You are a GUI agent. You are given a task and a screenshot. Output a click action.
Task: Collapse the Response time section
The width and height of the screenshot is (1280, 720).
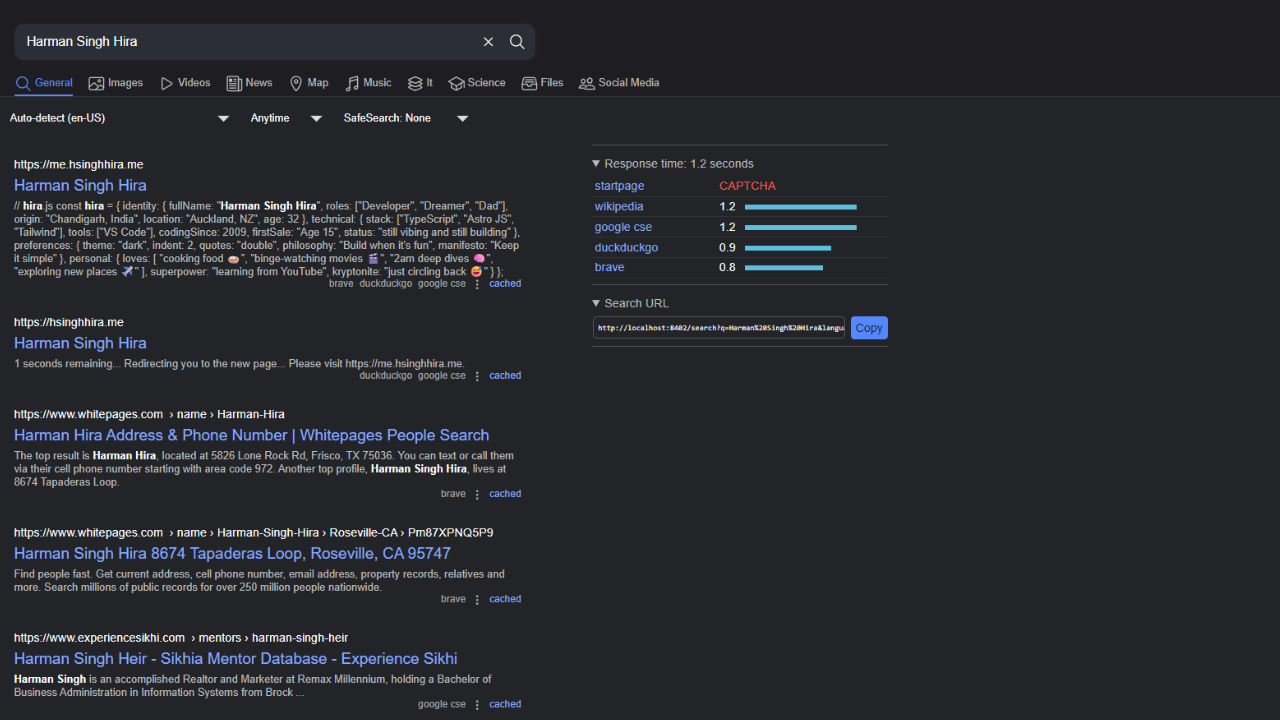(x=673, y=164)
